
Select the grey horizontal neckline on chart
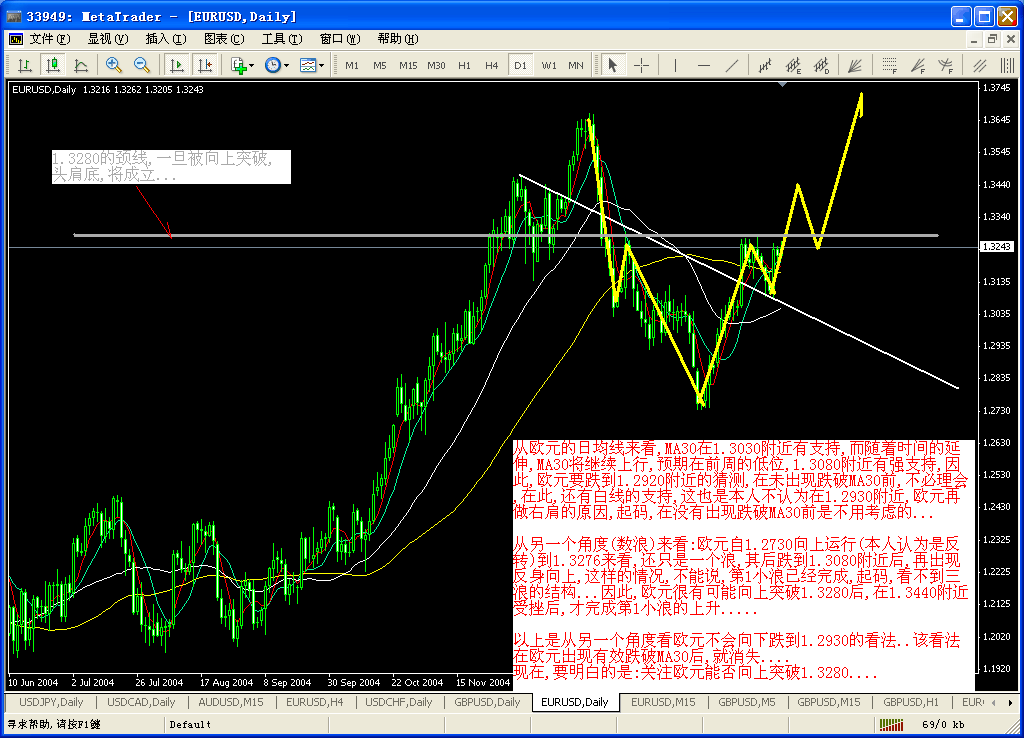pyautogui.click(x=506, y=235)
